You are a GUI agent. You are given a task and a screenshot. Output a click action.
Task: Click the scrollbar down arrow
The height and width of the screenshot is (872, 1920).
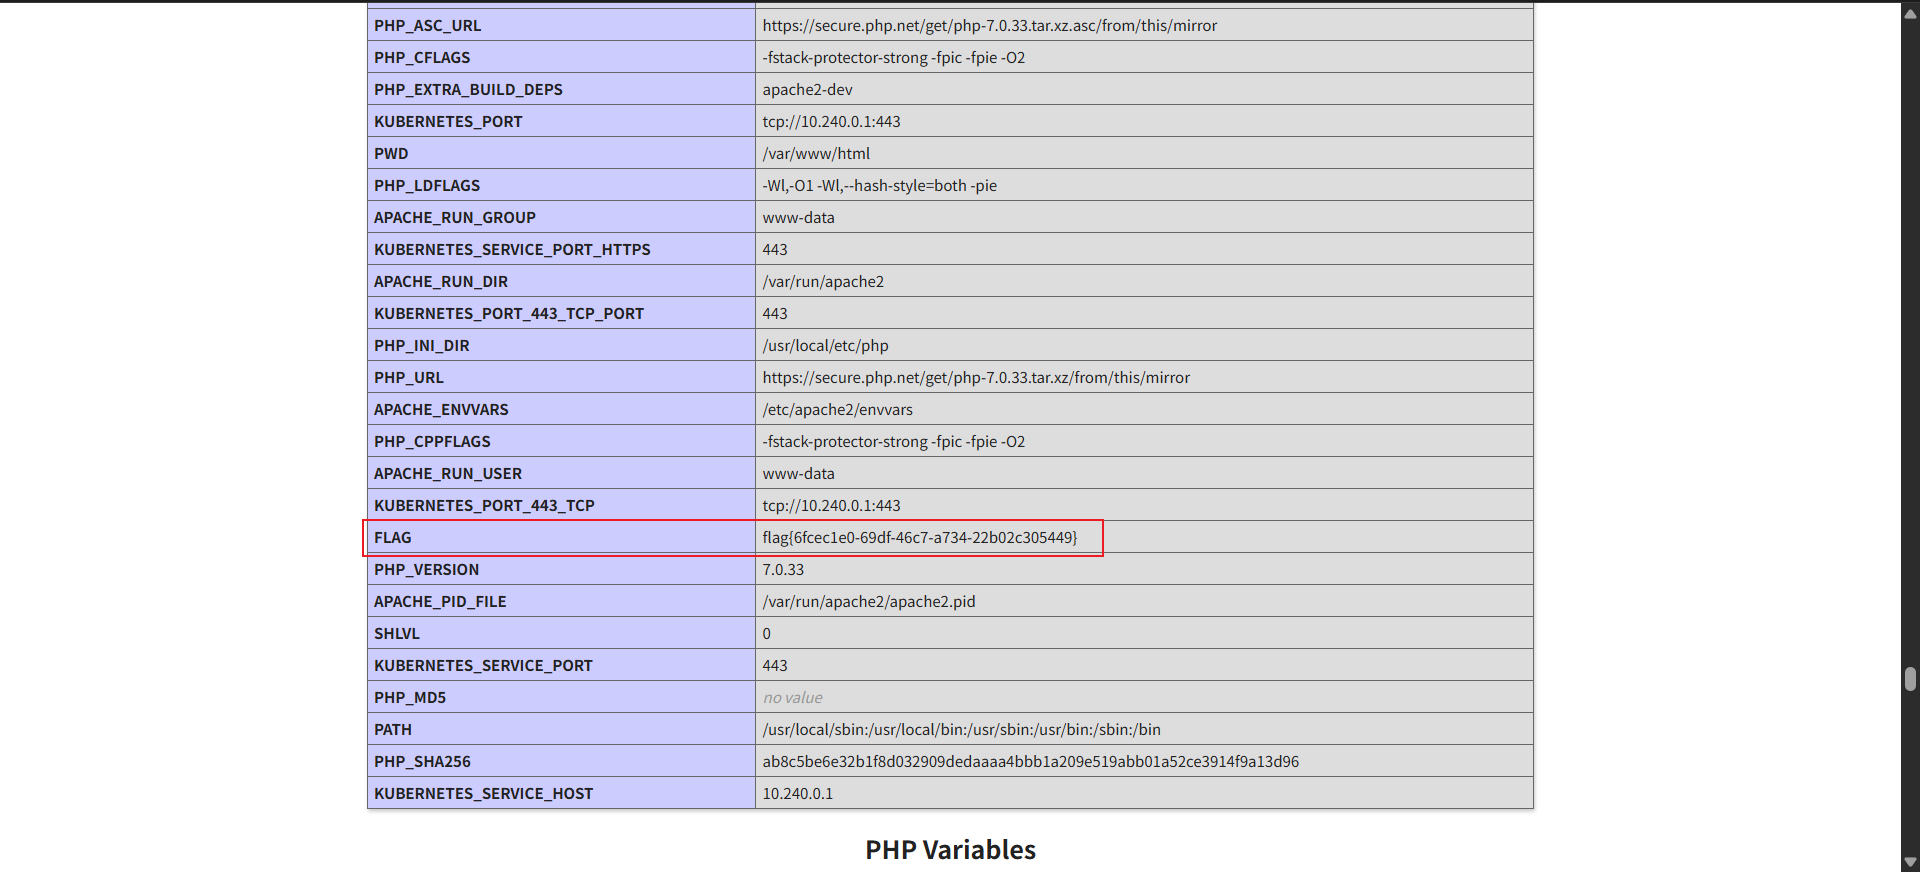(x=1910, y=862)
